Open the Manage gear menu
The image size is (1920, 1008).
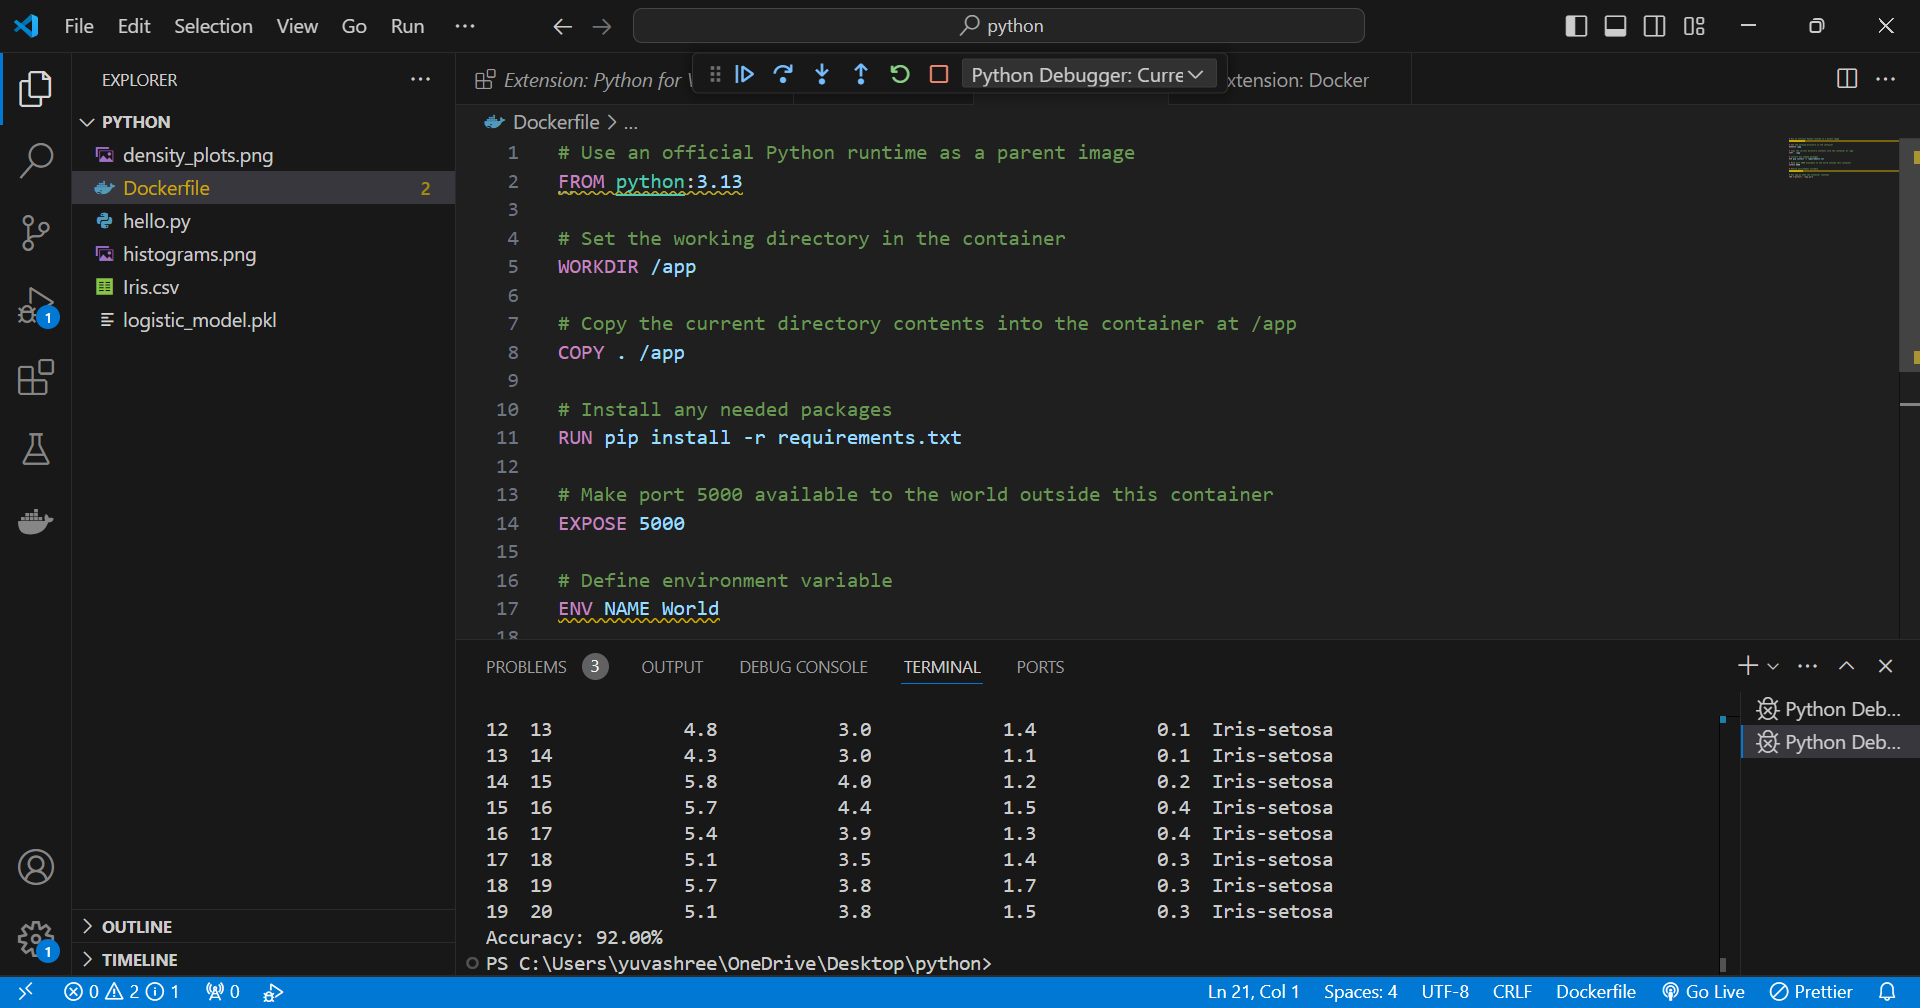click(36, 940)
